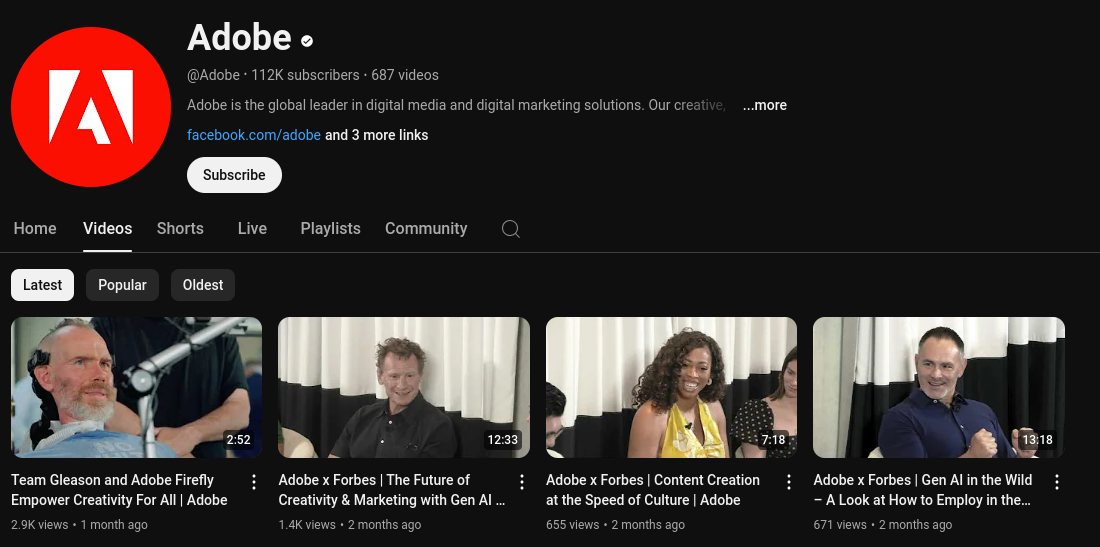This screenshot has height=547, width=1100.
Task: Sort videos by Oldest
Action: (x=203, y=285)
